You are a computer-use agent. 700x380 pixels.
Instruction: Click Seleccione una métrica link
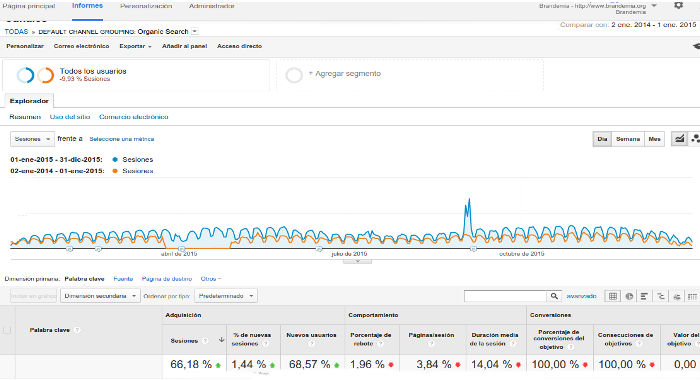pos(121,139)
